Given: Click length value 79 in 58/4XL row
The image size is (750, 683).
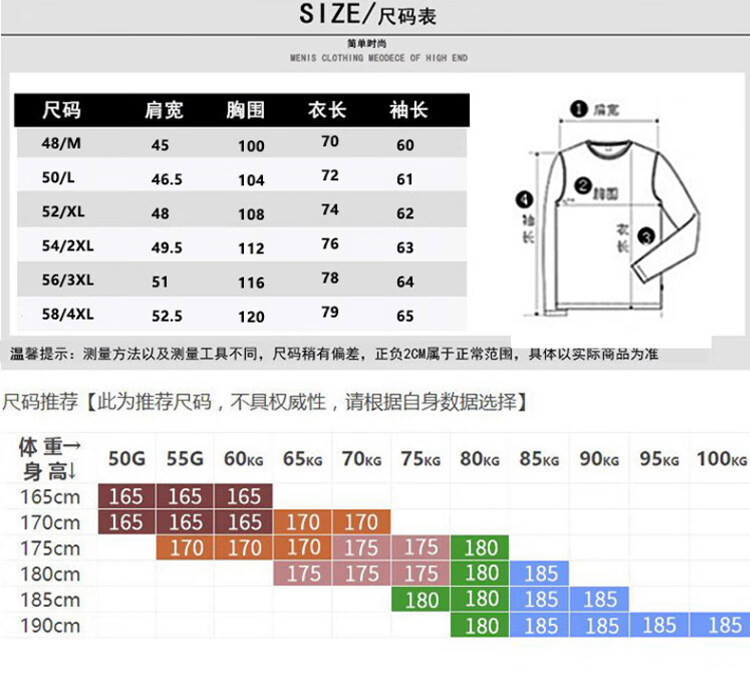Looking at the screenshot, I should (330, 312).
